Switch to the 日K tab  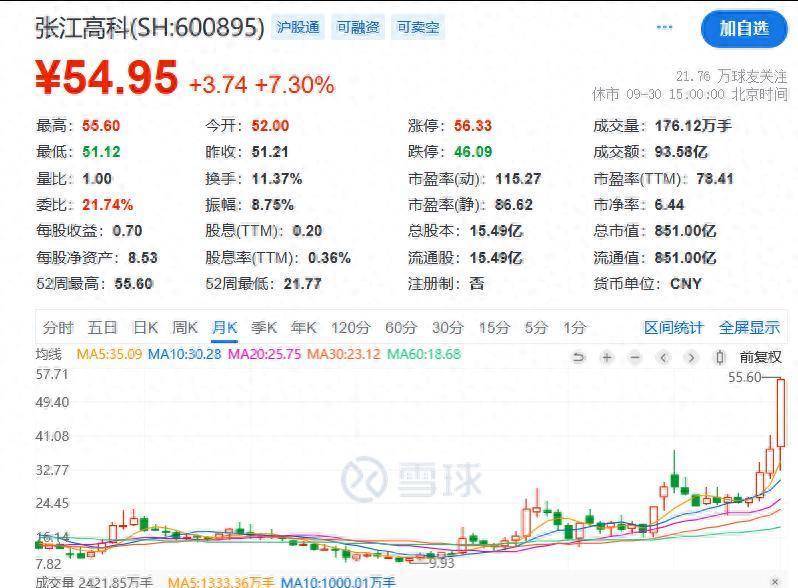(x=146, y=327)
